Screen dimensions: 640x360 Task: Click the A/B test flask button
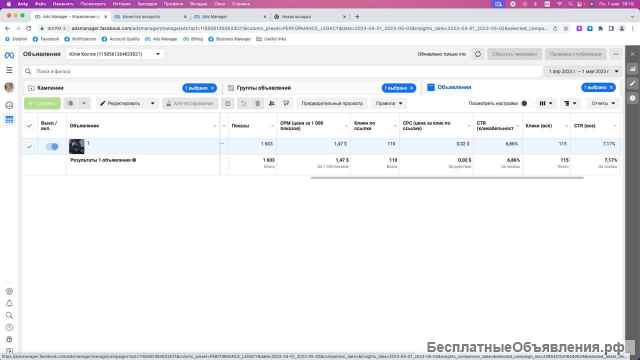pyautogui.click(x=190, y=103)
